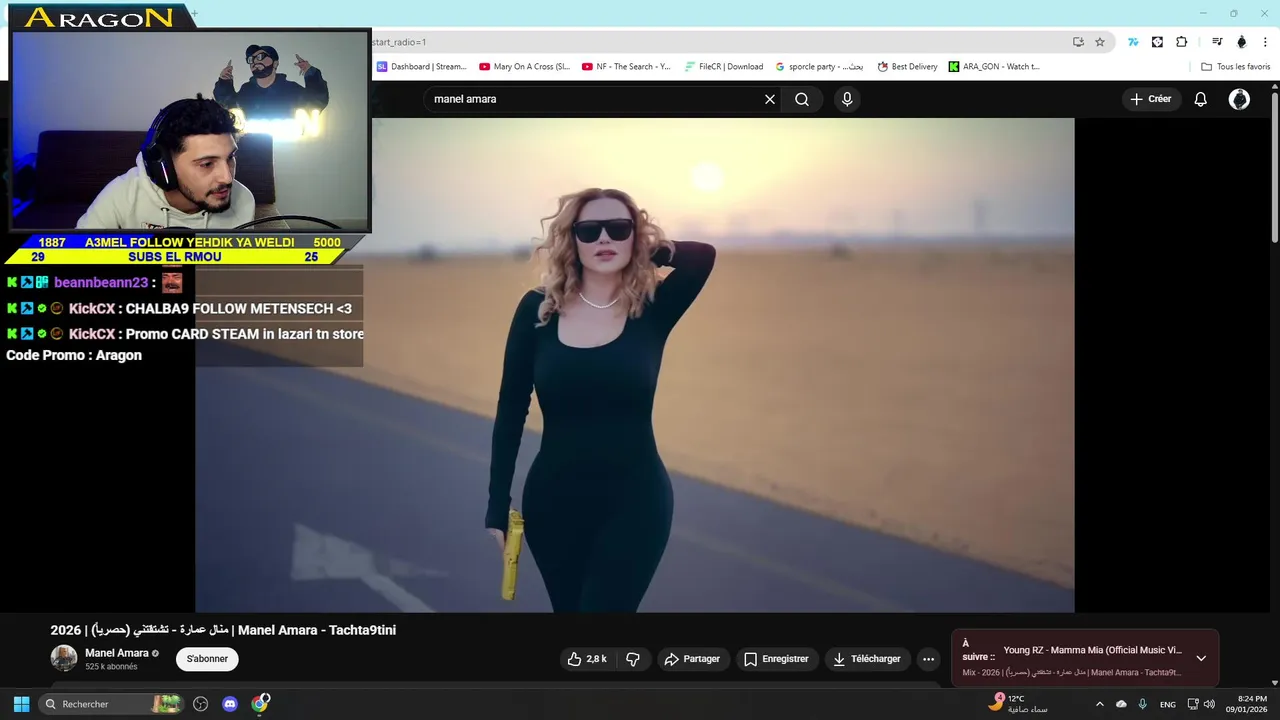Open the Mary On A Cross bookmark
The image size is (1280, 720).
(x=524, y=67)
